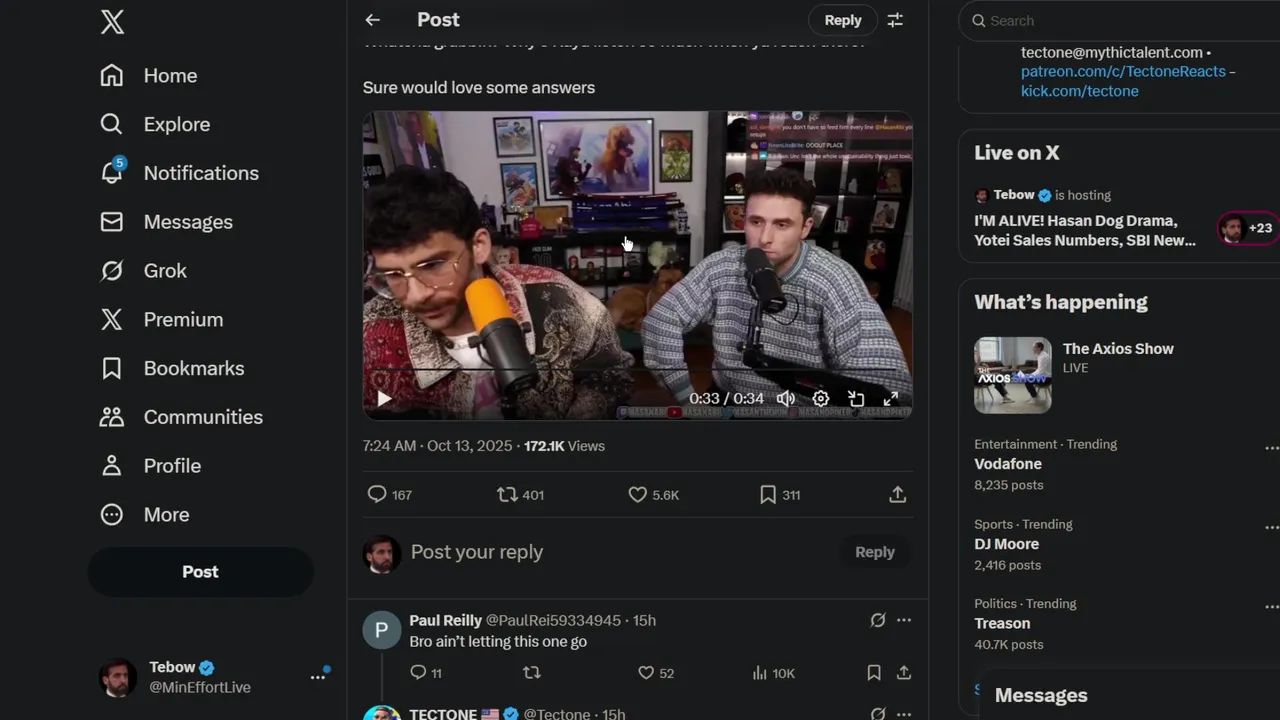Viewport: 1280px width, 720px height.
Task: Click the X logo icon
Action: [112, 22]
